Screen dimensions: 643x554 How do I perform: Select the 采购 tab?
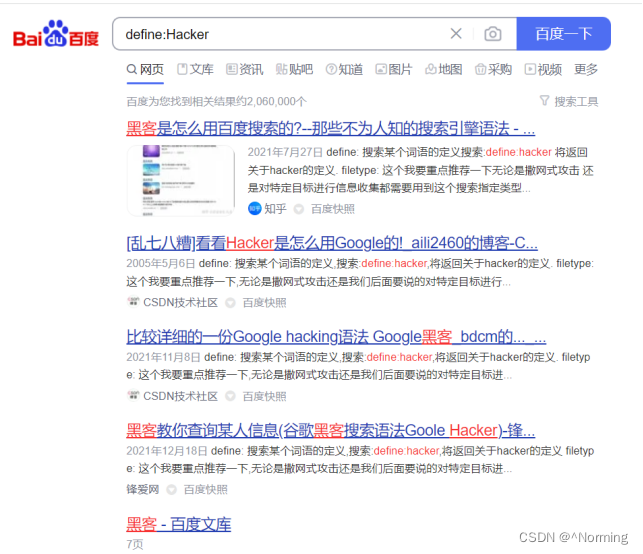coord(493,69)
